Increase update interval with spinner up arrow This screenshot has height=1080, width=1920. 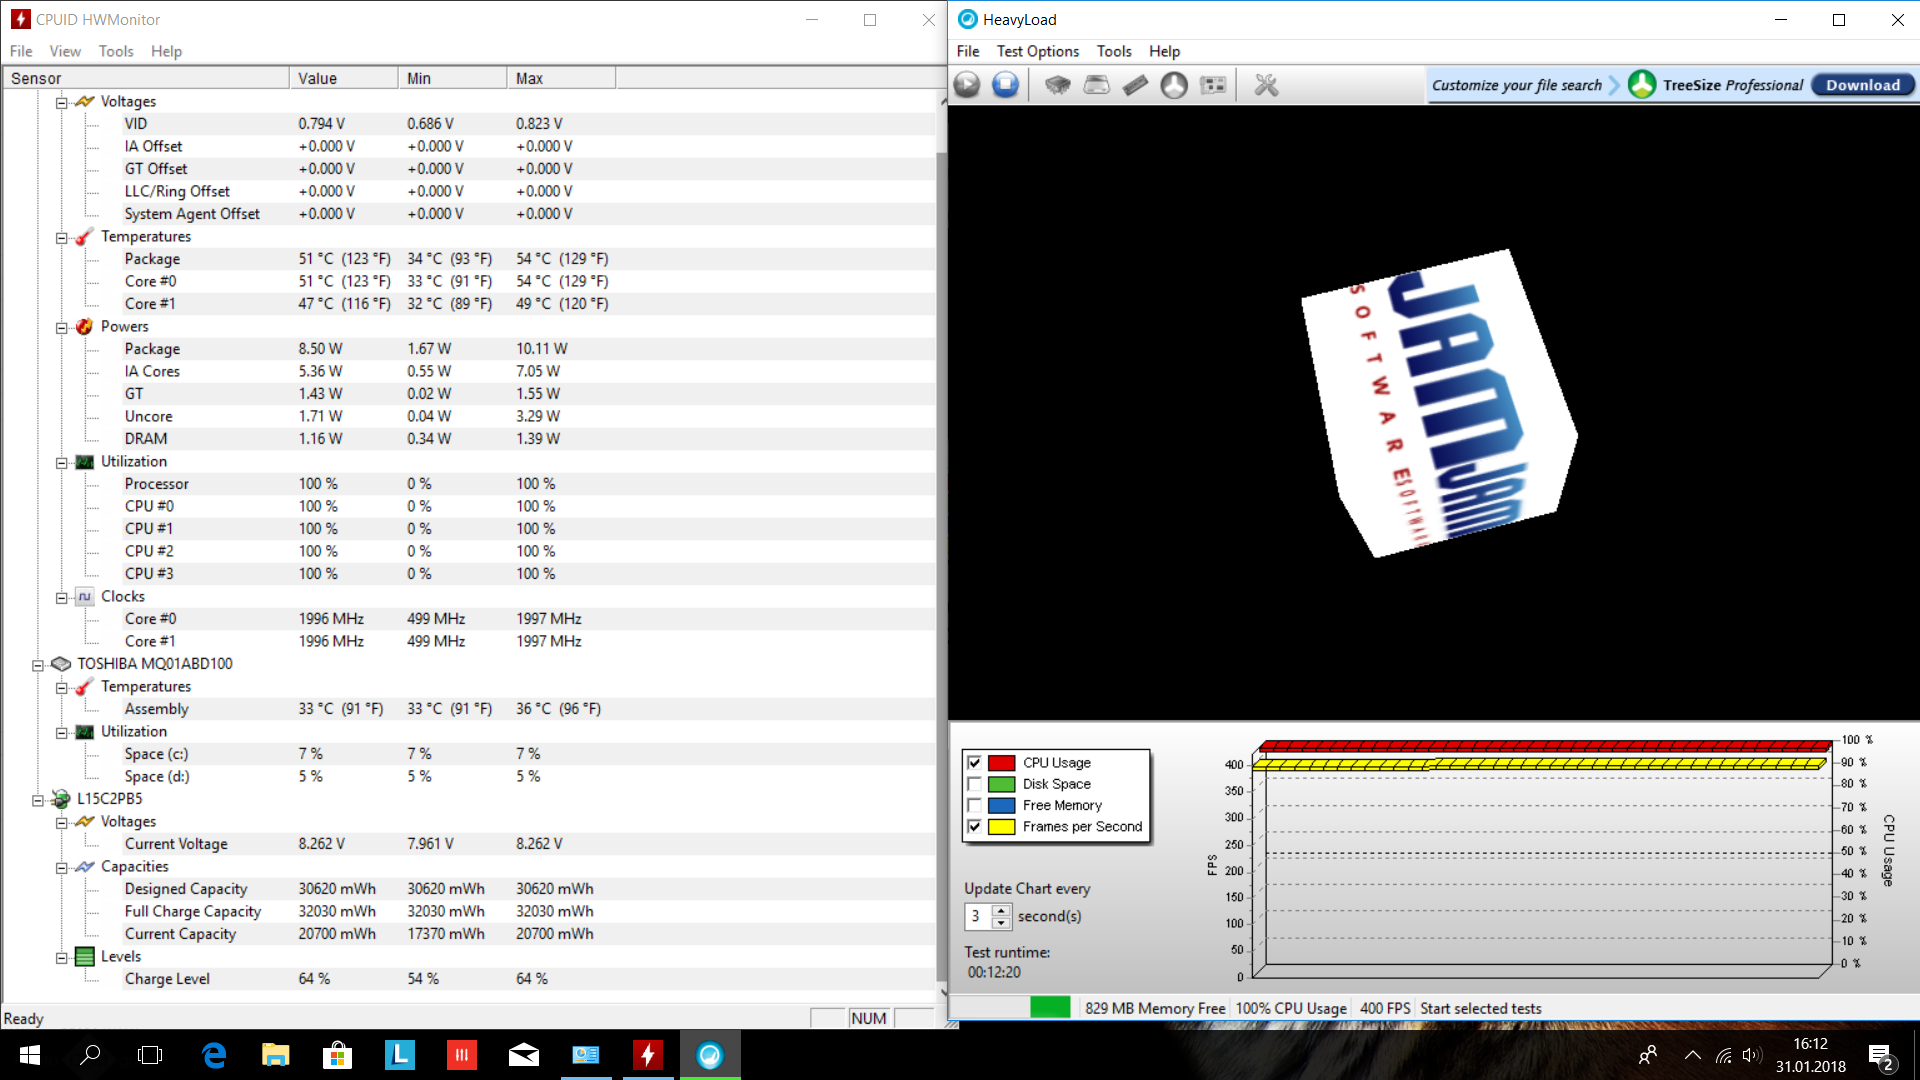(x=1001, y=910)
